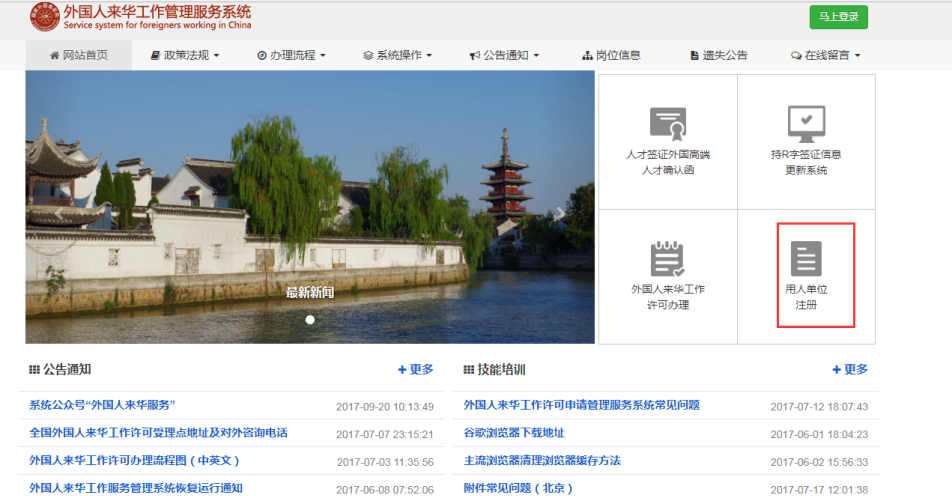Image resolution: width=952 pixels, height=496 pixels.
Task: Click the talent visa confirmation letter certificate icon
Action: (x=668, y=124)
